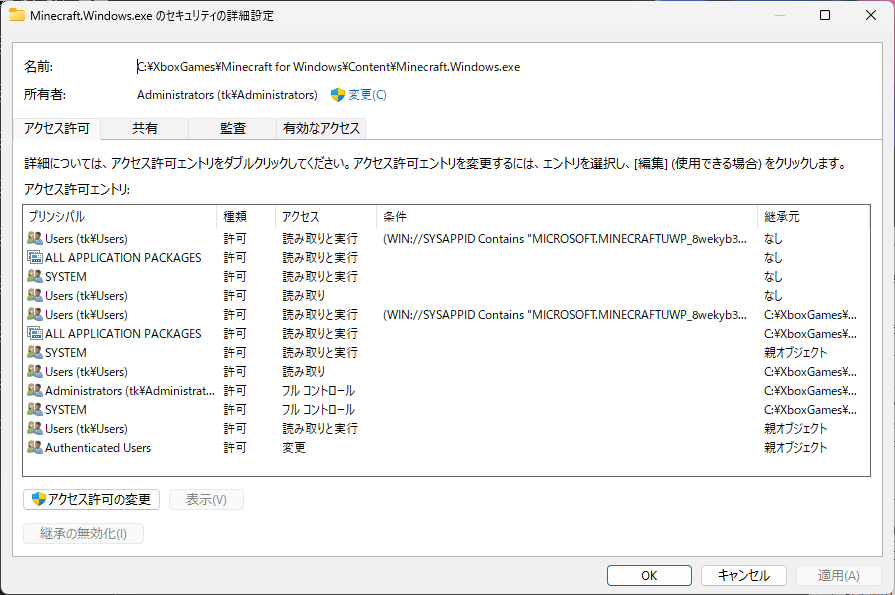Click the 適用(A) button
895x595 pixels.
pos(838,575)
